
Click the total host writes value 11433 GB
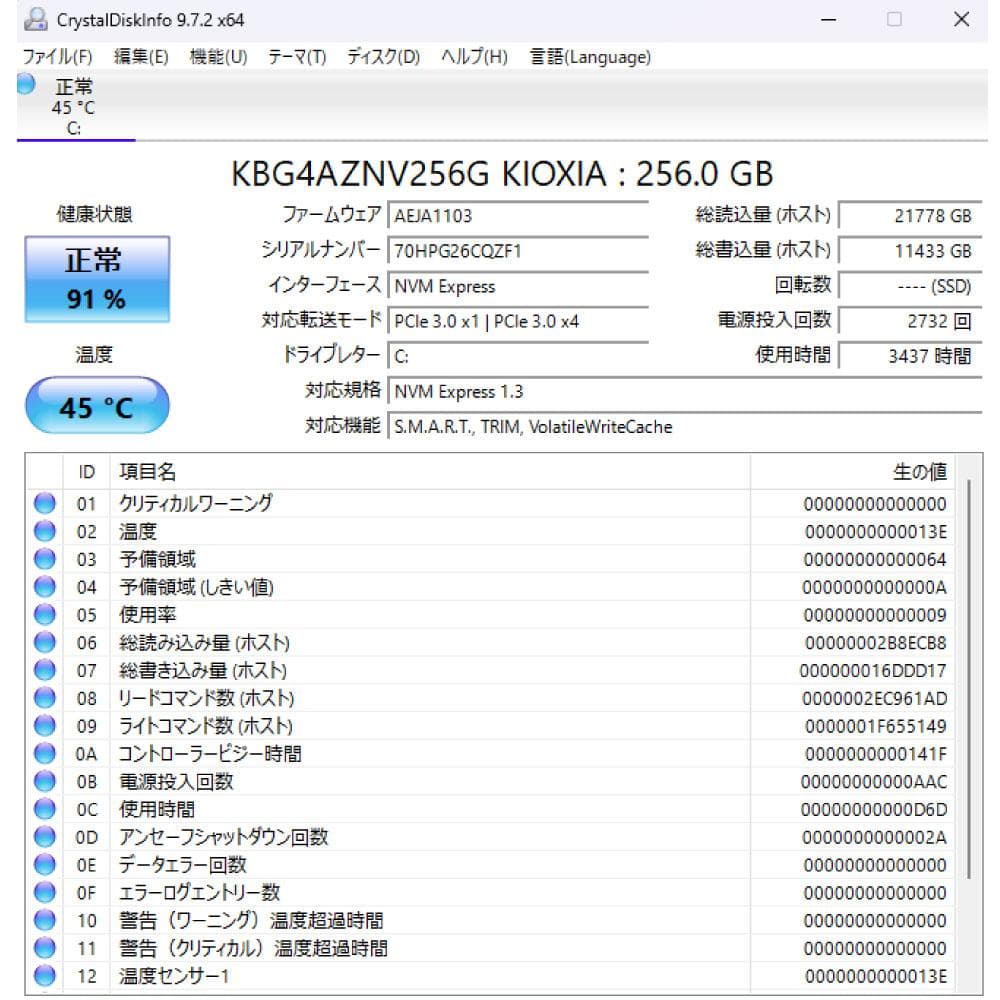click(909, 251)
